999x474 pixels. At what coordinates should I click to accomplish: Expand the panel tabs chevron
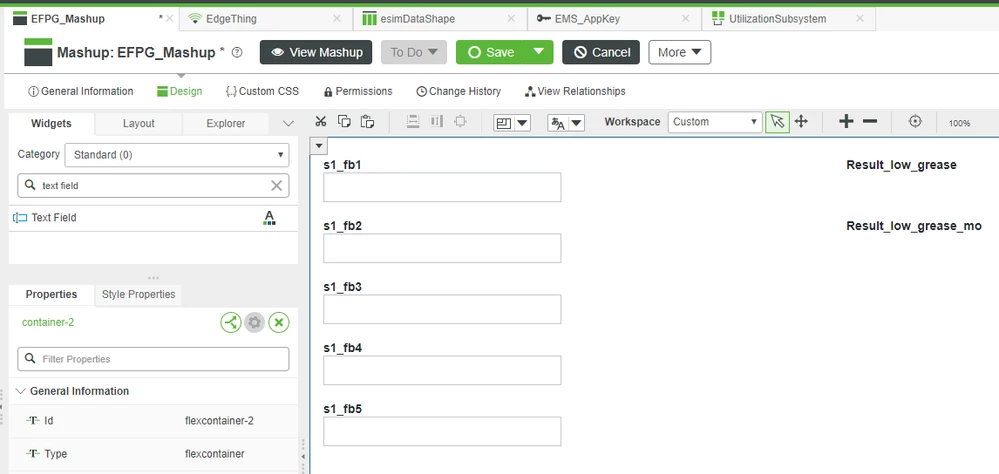coord(288,124)
